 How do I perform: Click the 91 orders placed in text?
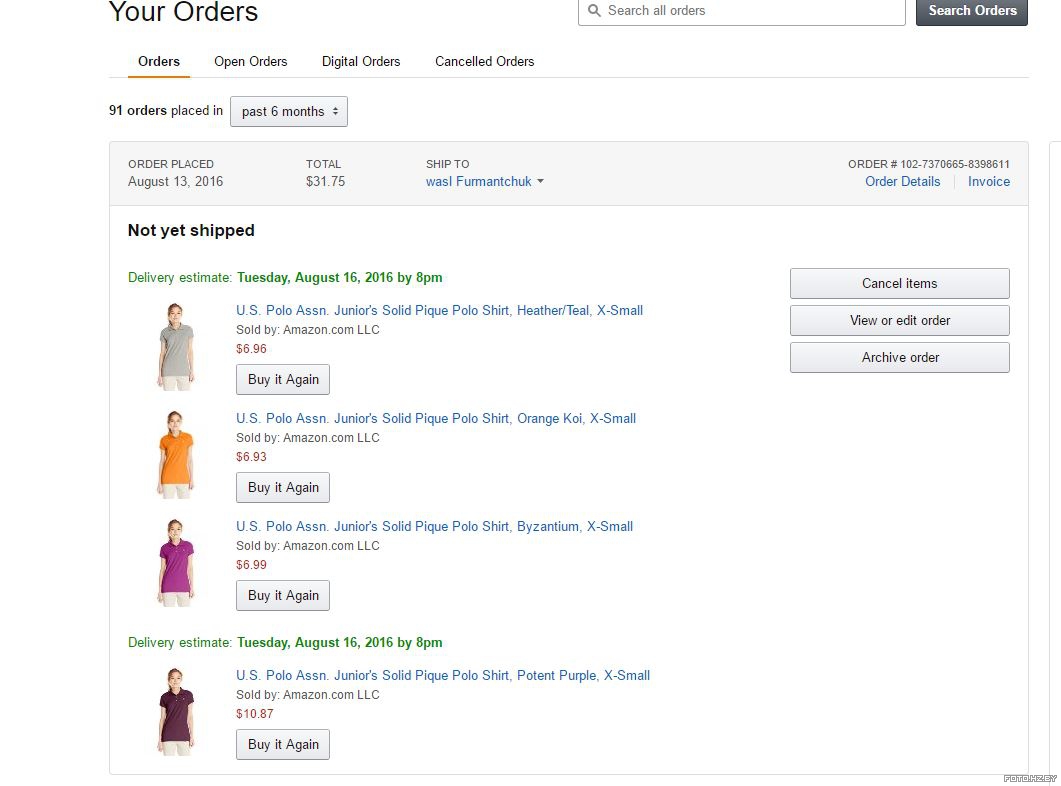(166, 111)
